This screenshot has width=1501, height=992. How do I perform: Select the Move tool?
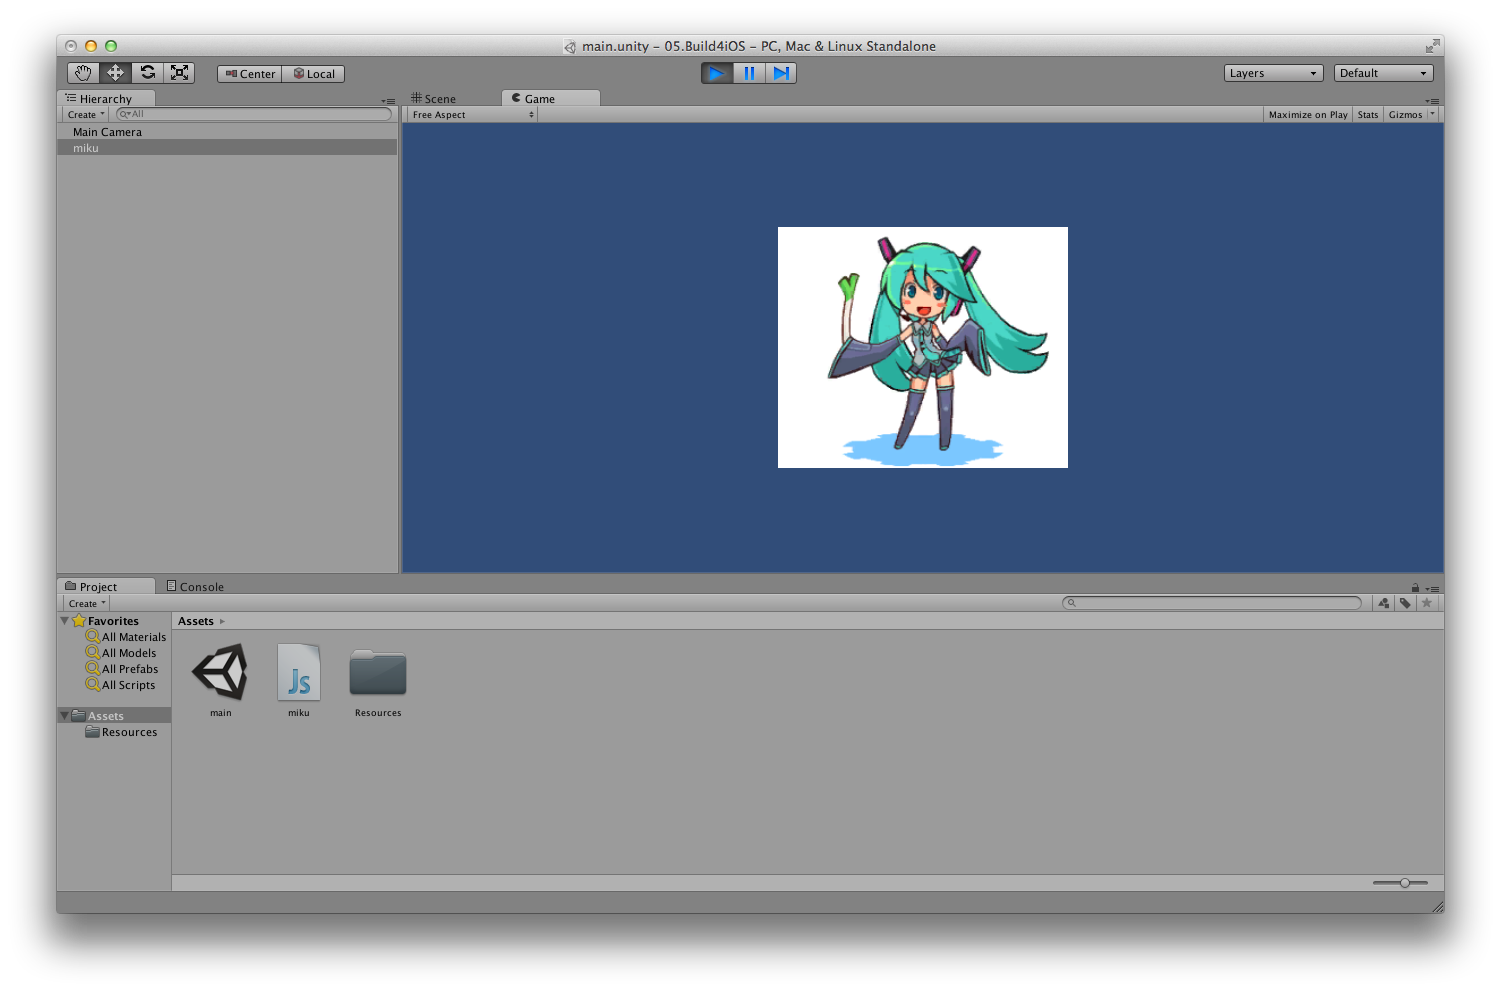(x=115, y=73)
